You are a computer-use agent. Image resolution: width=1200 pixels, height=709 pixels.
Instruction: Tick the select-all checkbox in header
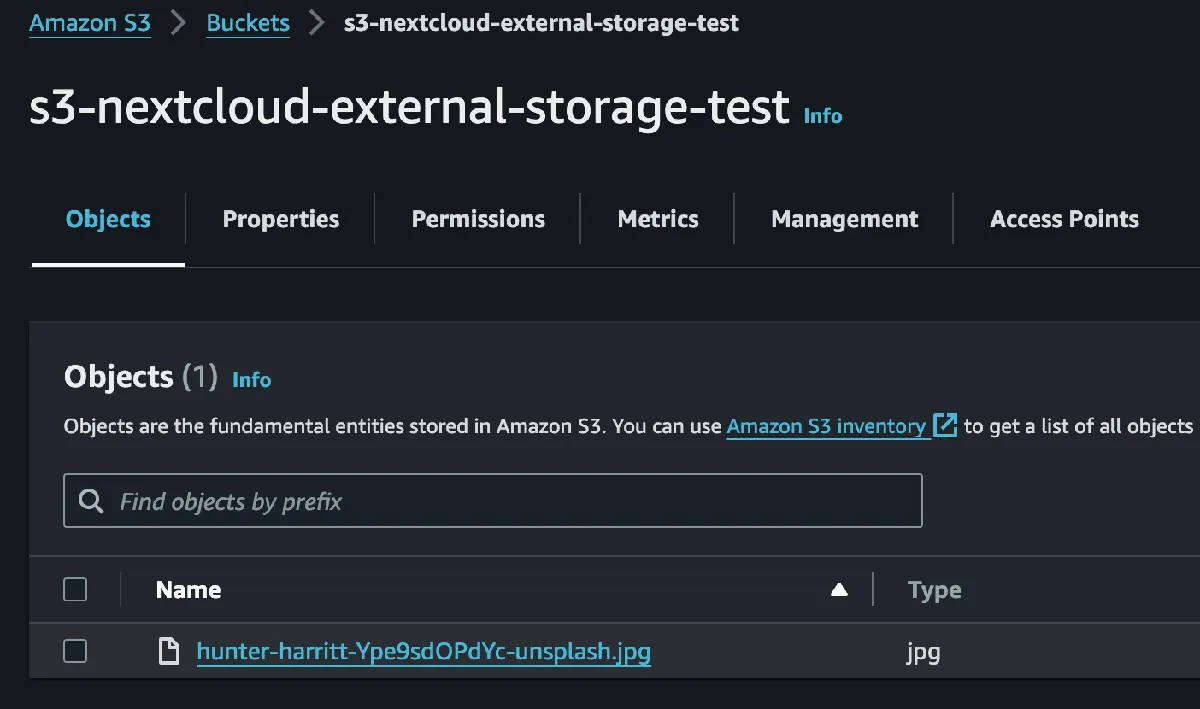(x=75, y=589)
